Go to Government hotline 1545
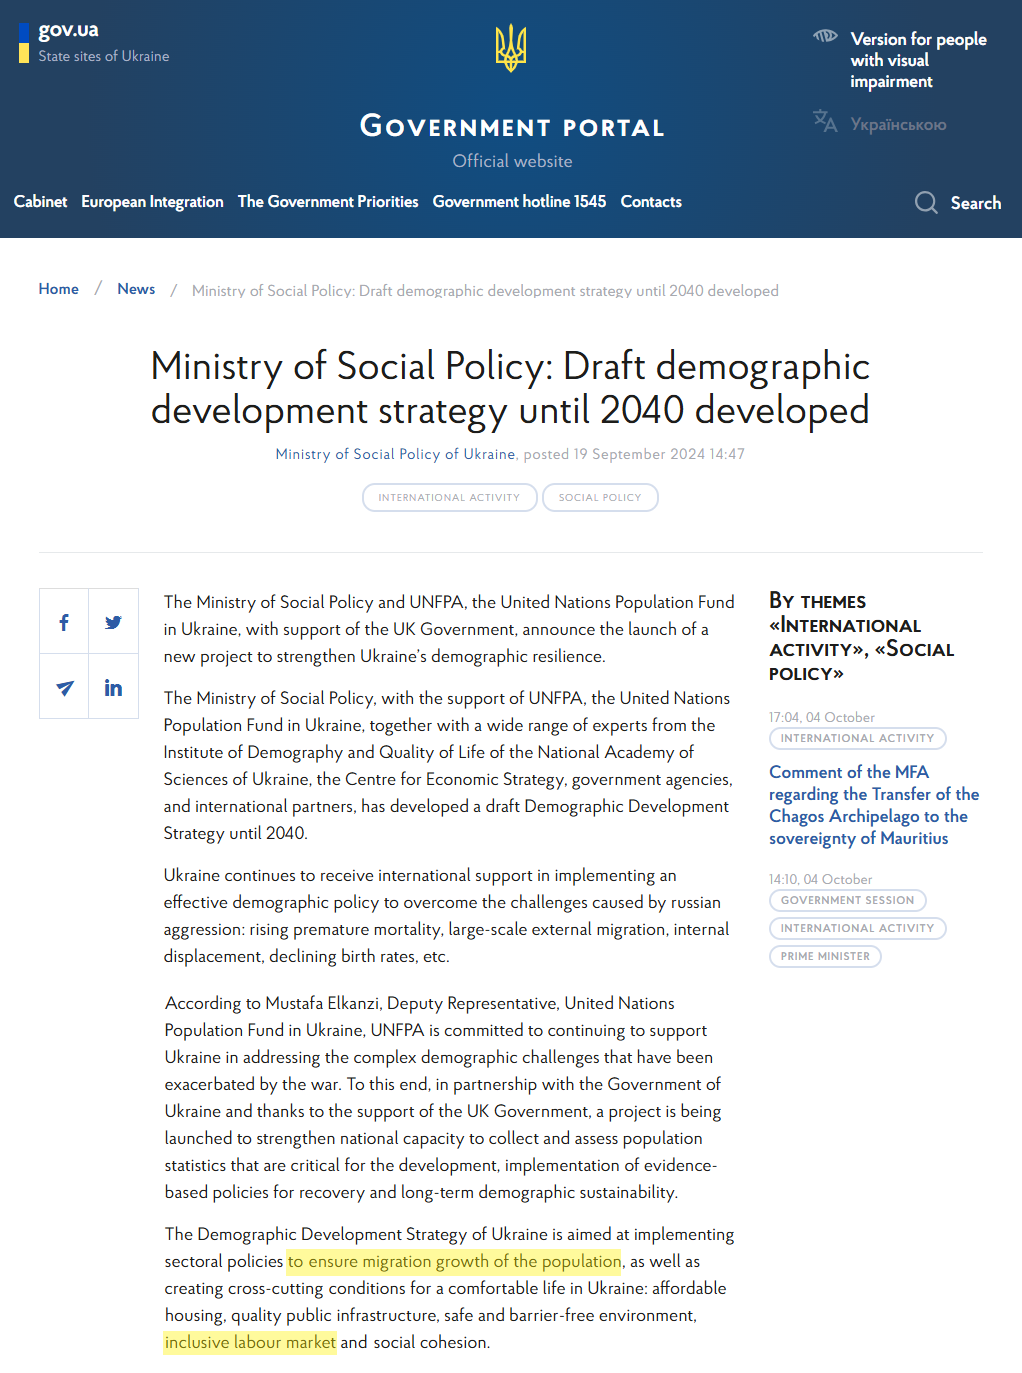This screenshot has height=1373, width=1022. (519, 201)
